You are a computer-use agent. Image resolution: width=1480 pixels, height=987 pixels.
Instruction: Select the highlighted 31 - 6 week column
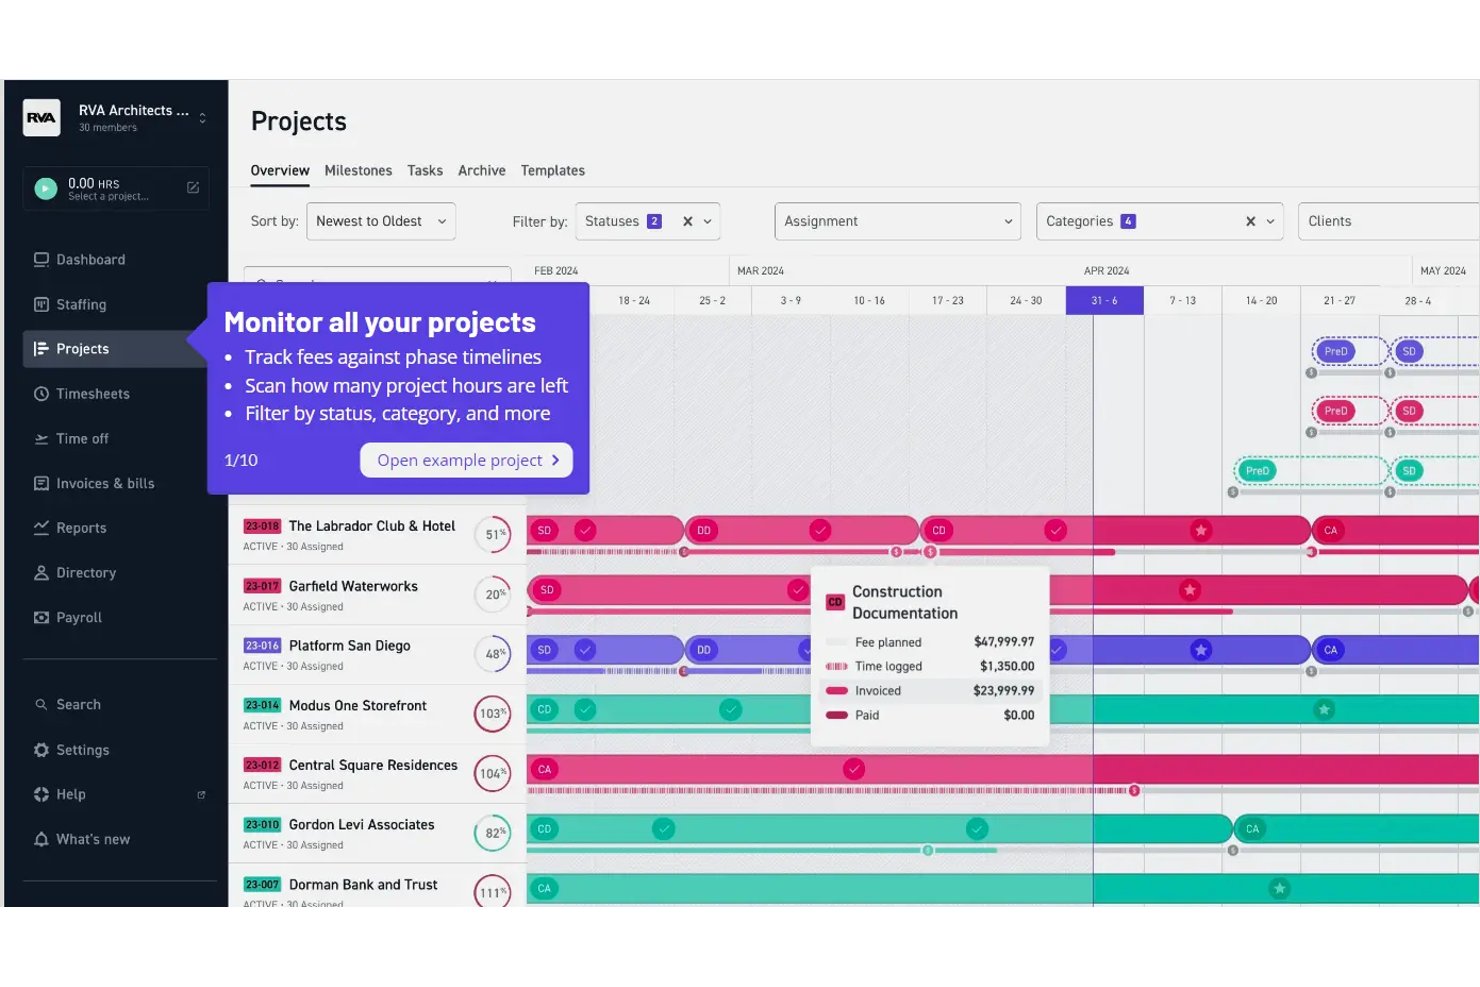[1104, 301]
